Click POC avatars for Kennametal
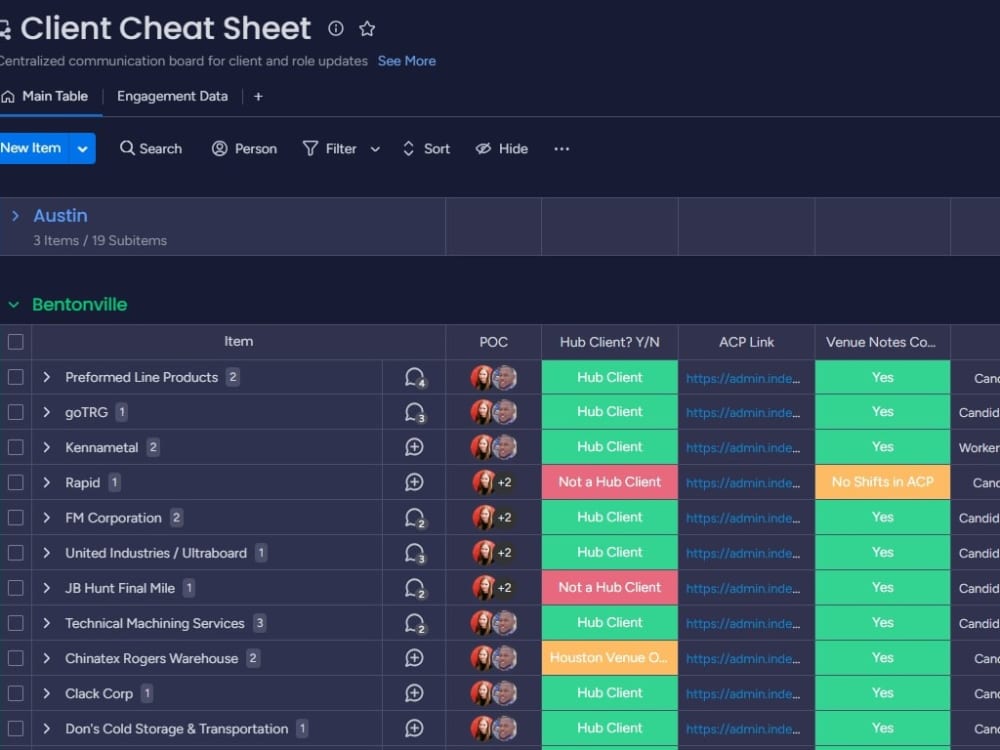This screenshot has width=1000, height=750. [494, 447]
